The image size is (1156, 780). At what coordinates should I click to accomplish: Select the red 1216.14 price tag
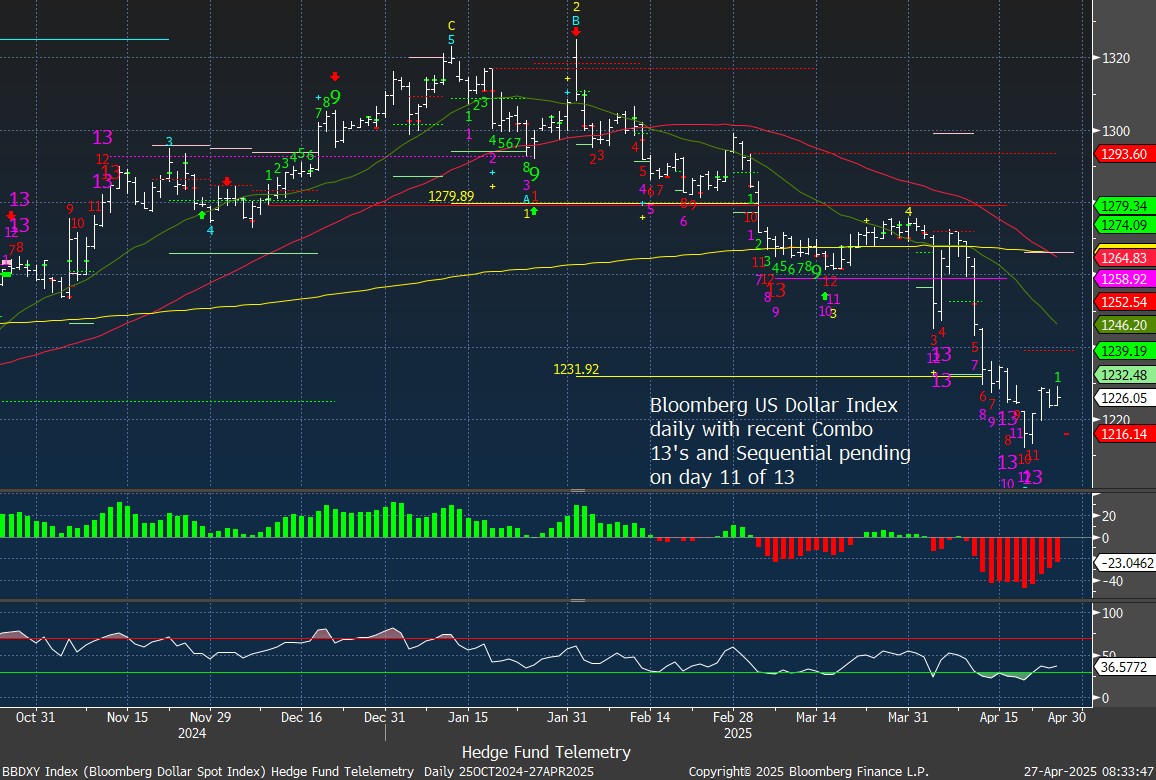point(1124,433)
